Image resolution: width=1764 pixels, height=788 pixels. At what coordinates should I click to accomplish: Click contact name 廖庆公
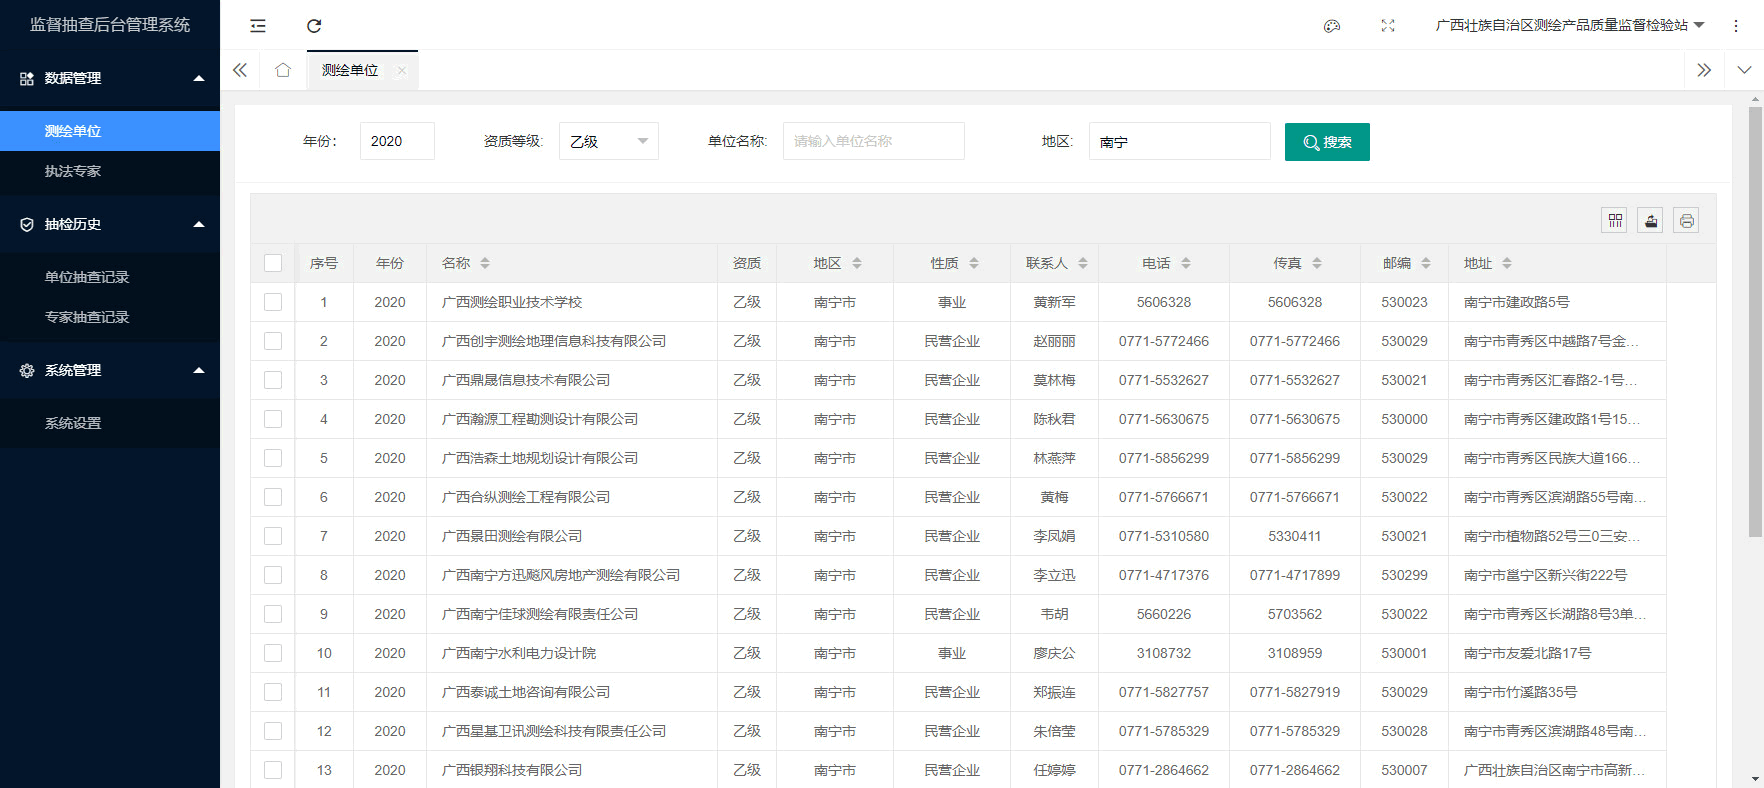1054,653
